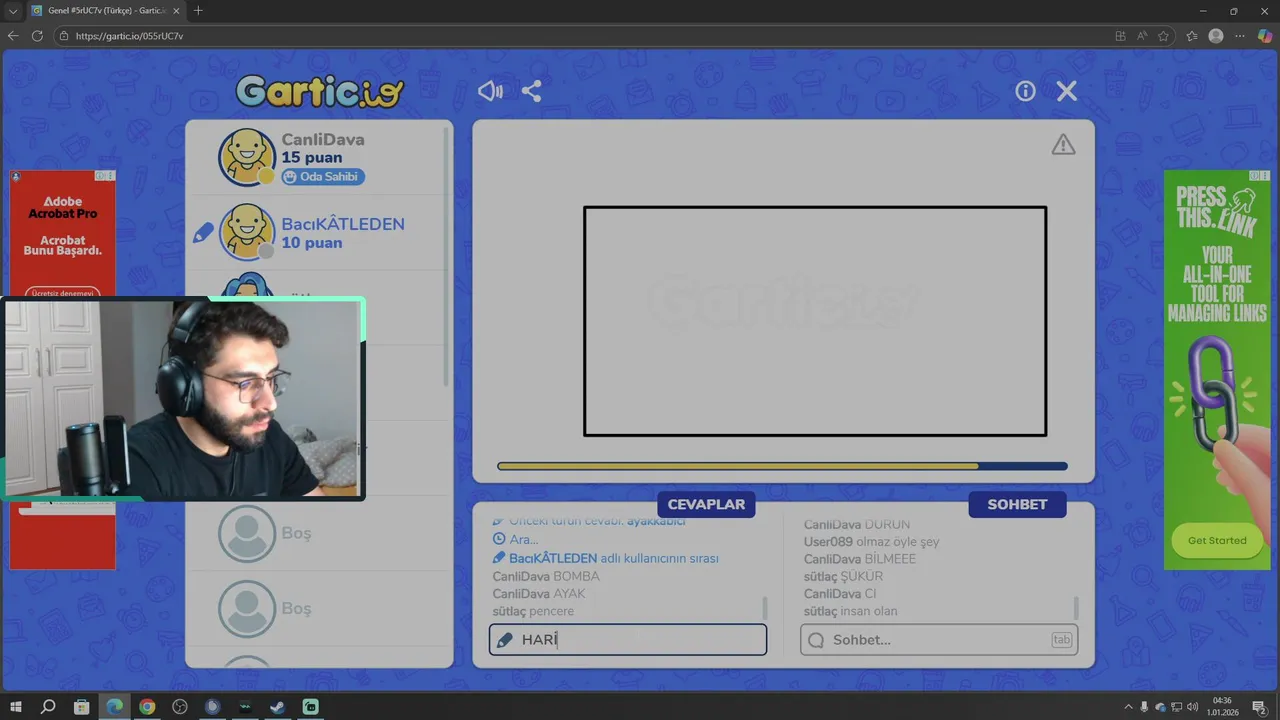Screen dimensions: 1280x720
Task: Show hidden system tray icons
Action: (x=1129, y=707)
